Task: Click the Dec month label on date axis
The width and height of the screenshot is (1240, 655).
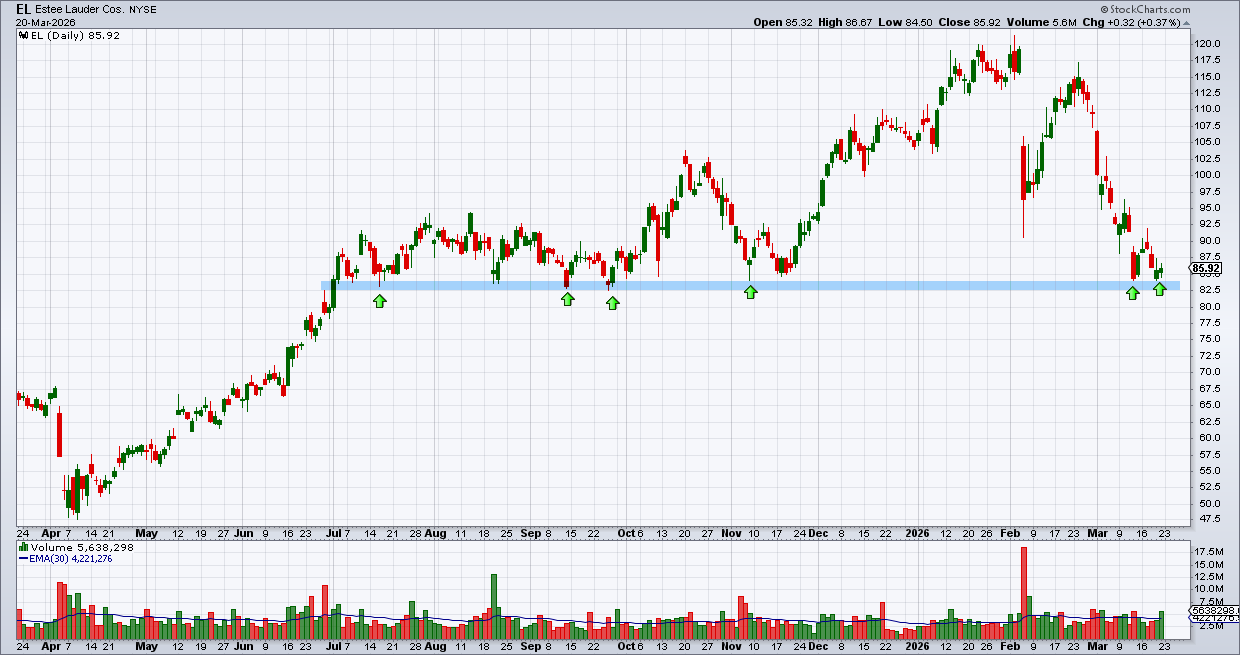Action: [x=819, y=534]
